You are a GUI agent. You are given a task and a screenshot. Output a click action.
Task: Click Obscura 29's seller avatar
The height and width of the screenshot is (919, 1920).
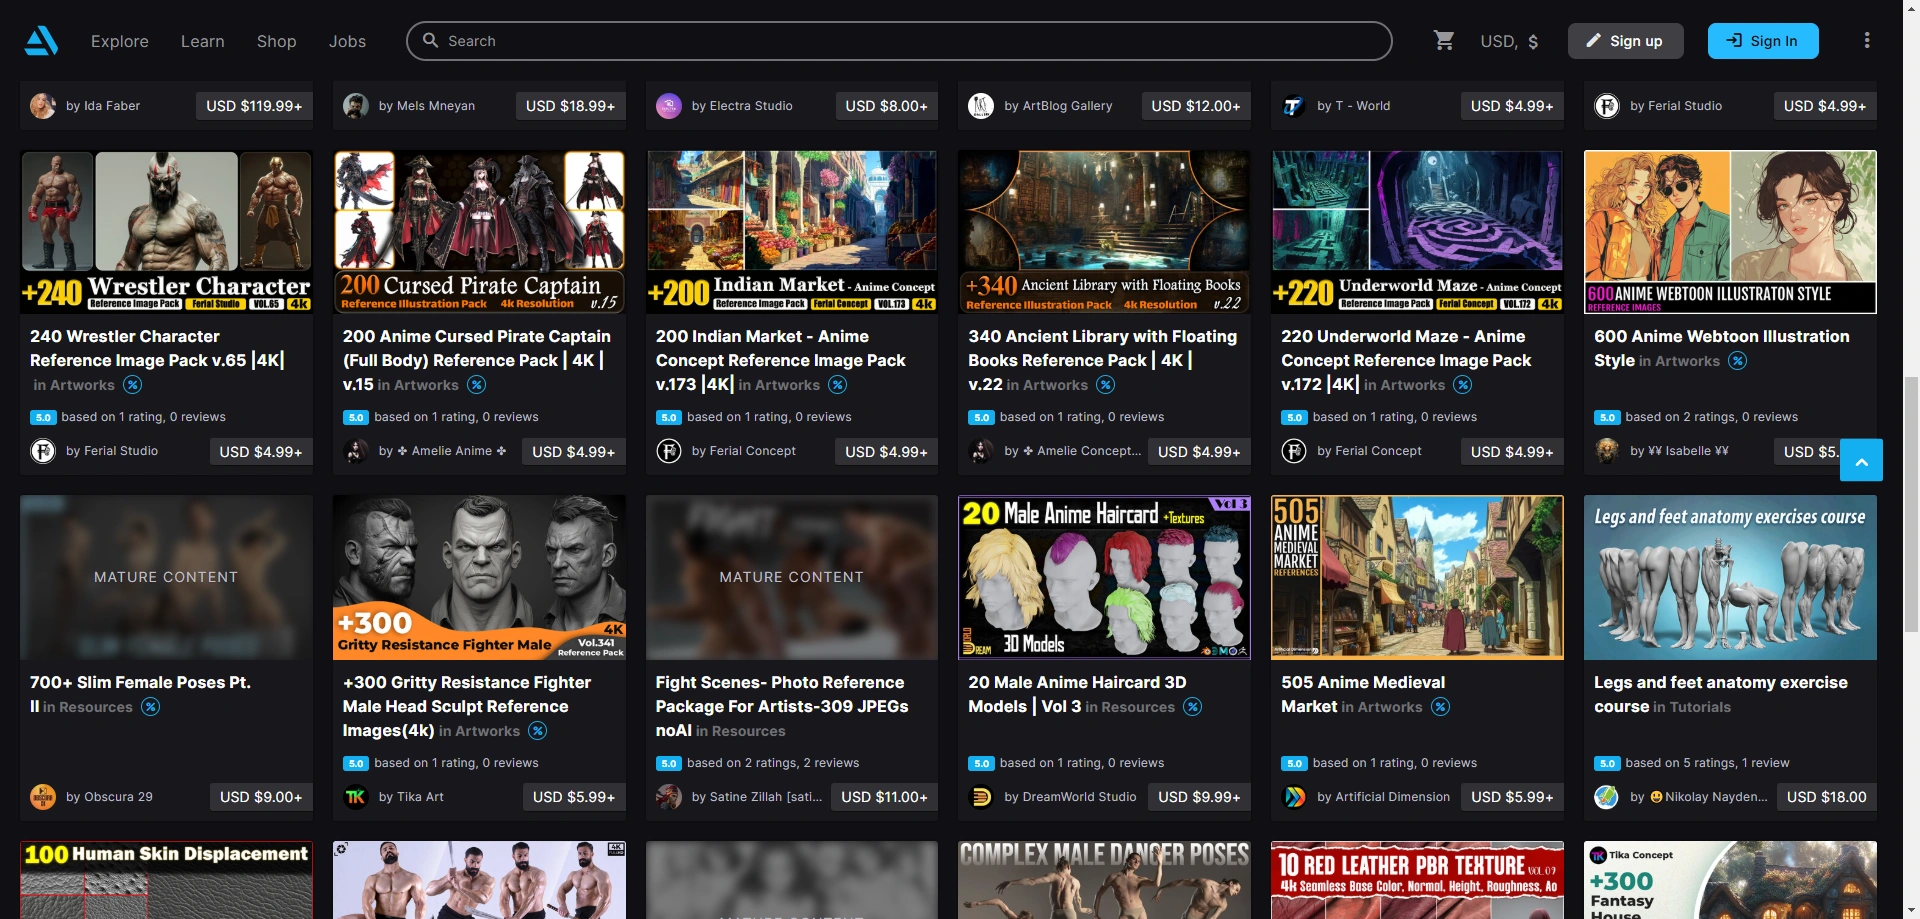(x=43, y=797)
